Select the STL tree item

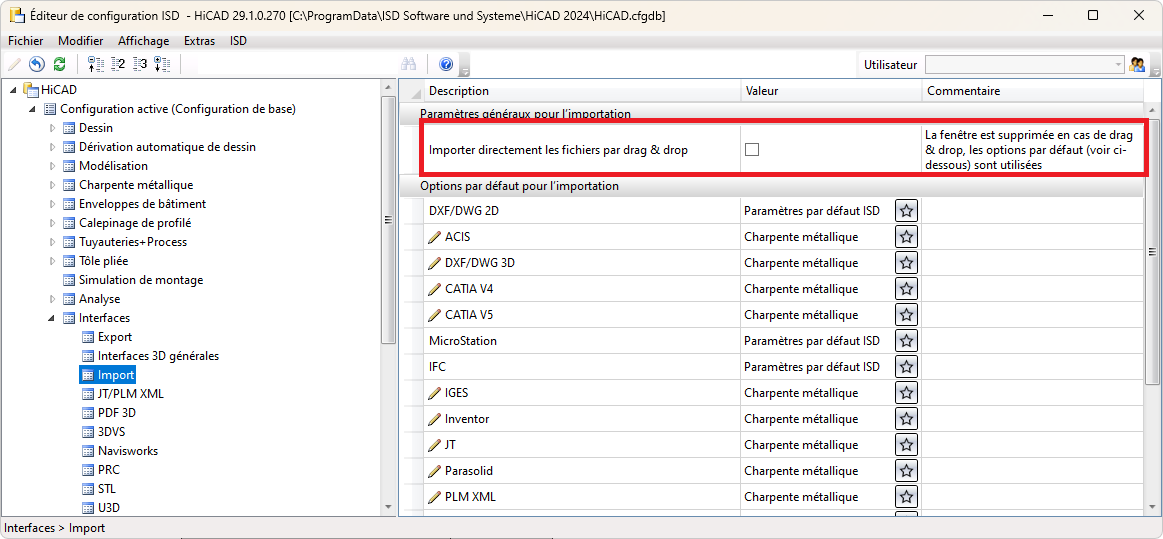coord(107,489)
